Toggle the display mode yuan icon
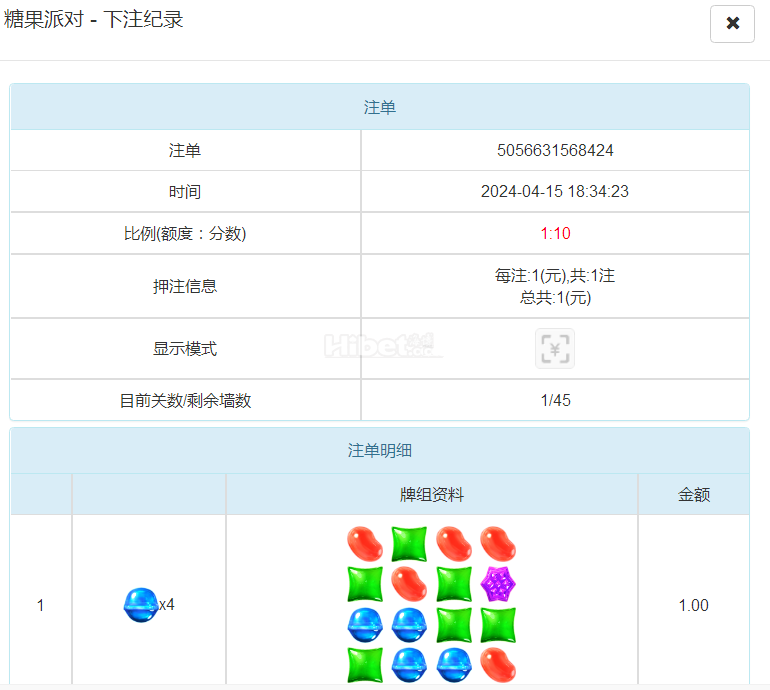The image size is (770, 690). tap(555, 349)
